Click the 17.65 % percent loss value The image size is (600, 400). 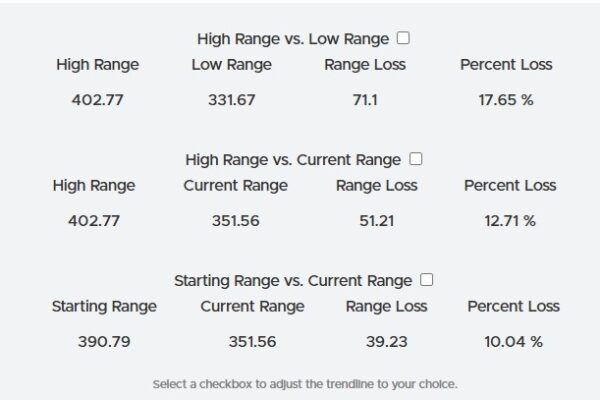[506, 100]
